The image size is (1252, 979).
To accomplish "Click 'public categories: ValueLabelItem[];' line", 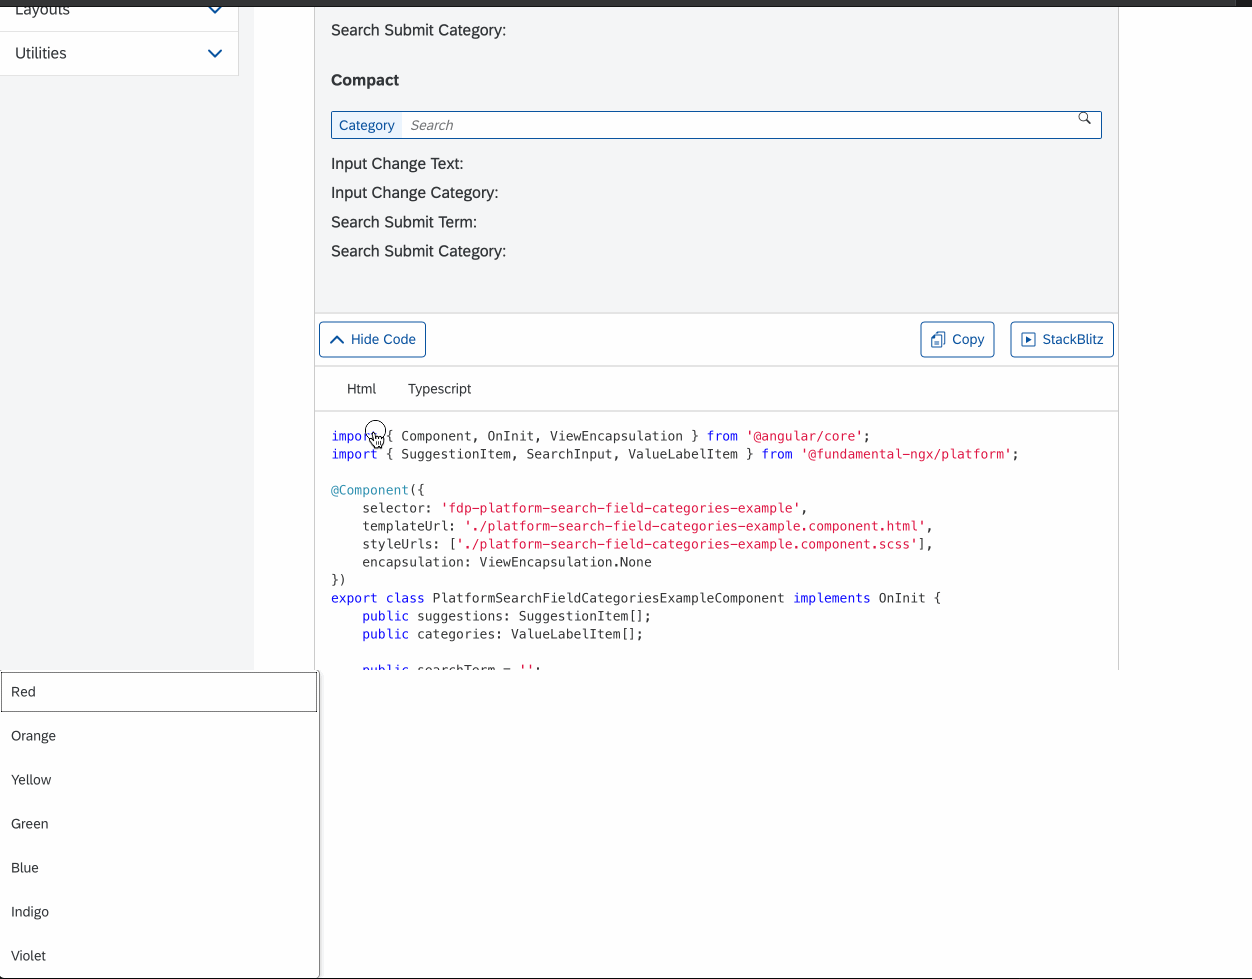I will [503, 634].
